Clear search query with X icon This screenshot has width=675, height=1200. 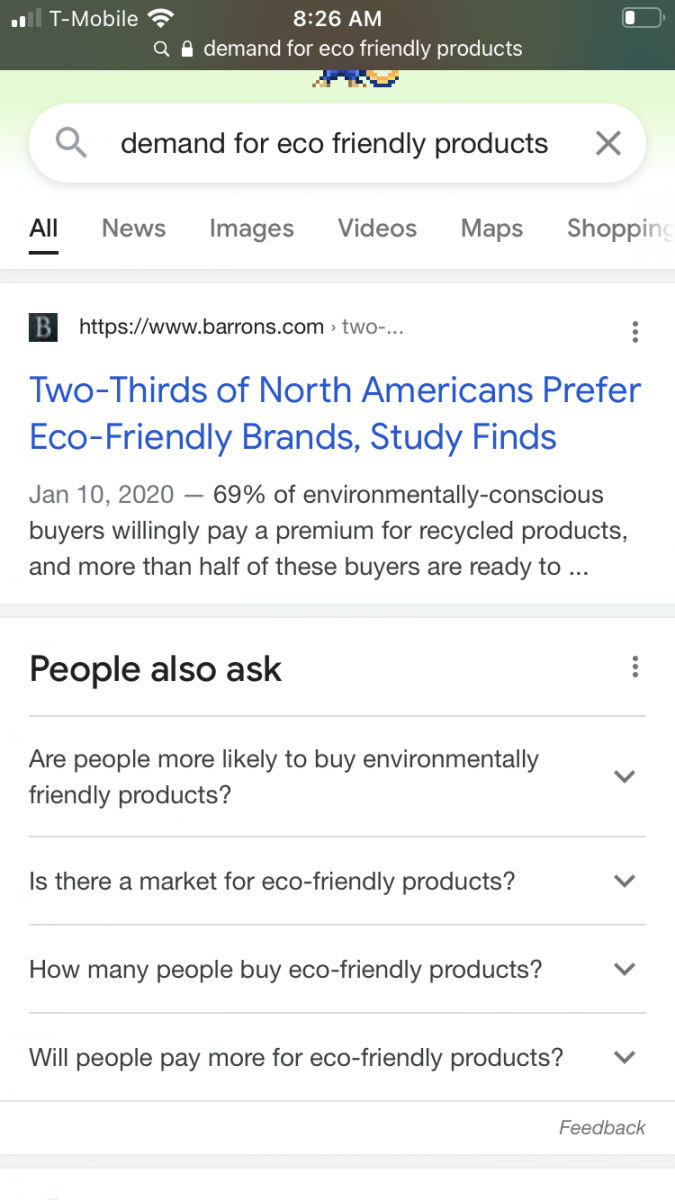point(608,144)
